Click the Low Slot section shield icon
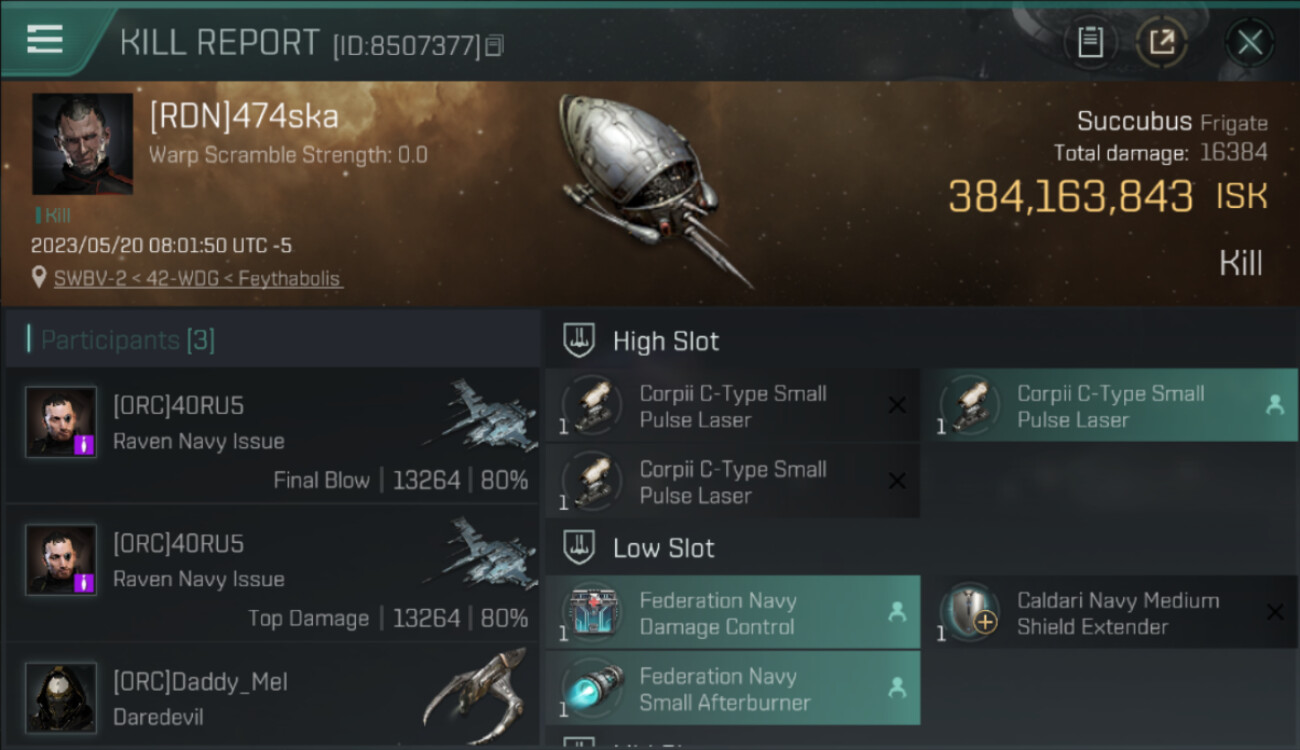This screenshot has height=750, width=1300. 580,548
